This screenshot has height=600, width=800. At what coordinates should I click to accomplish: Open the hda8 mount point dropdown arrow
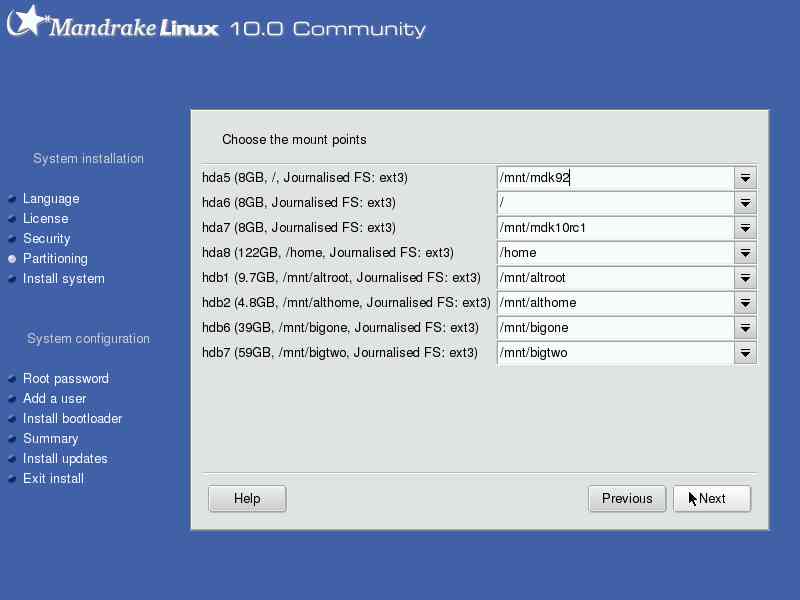745,253
